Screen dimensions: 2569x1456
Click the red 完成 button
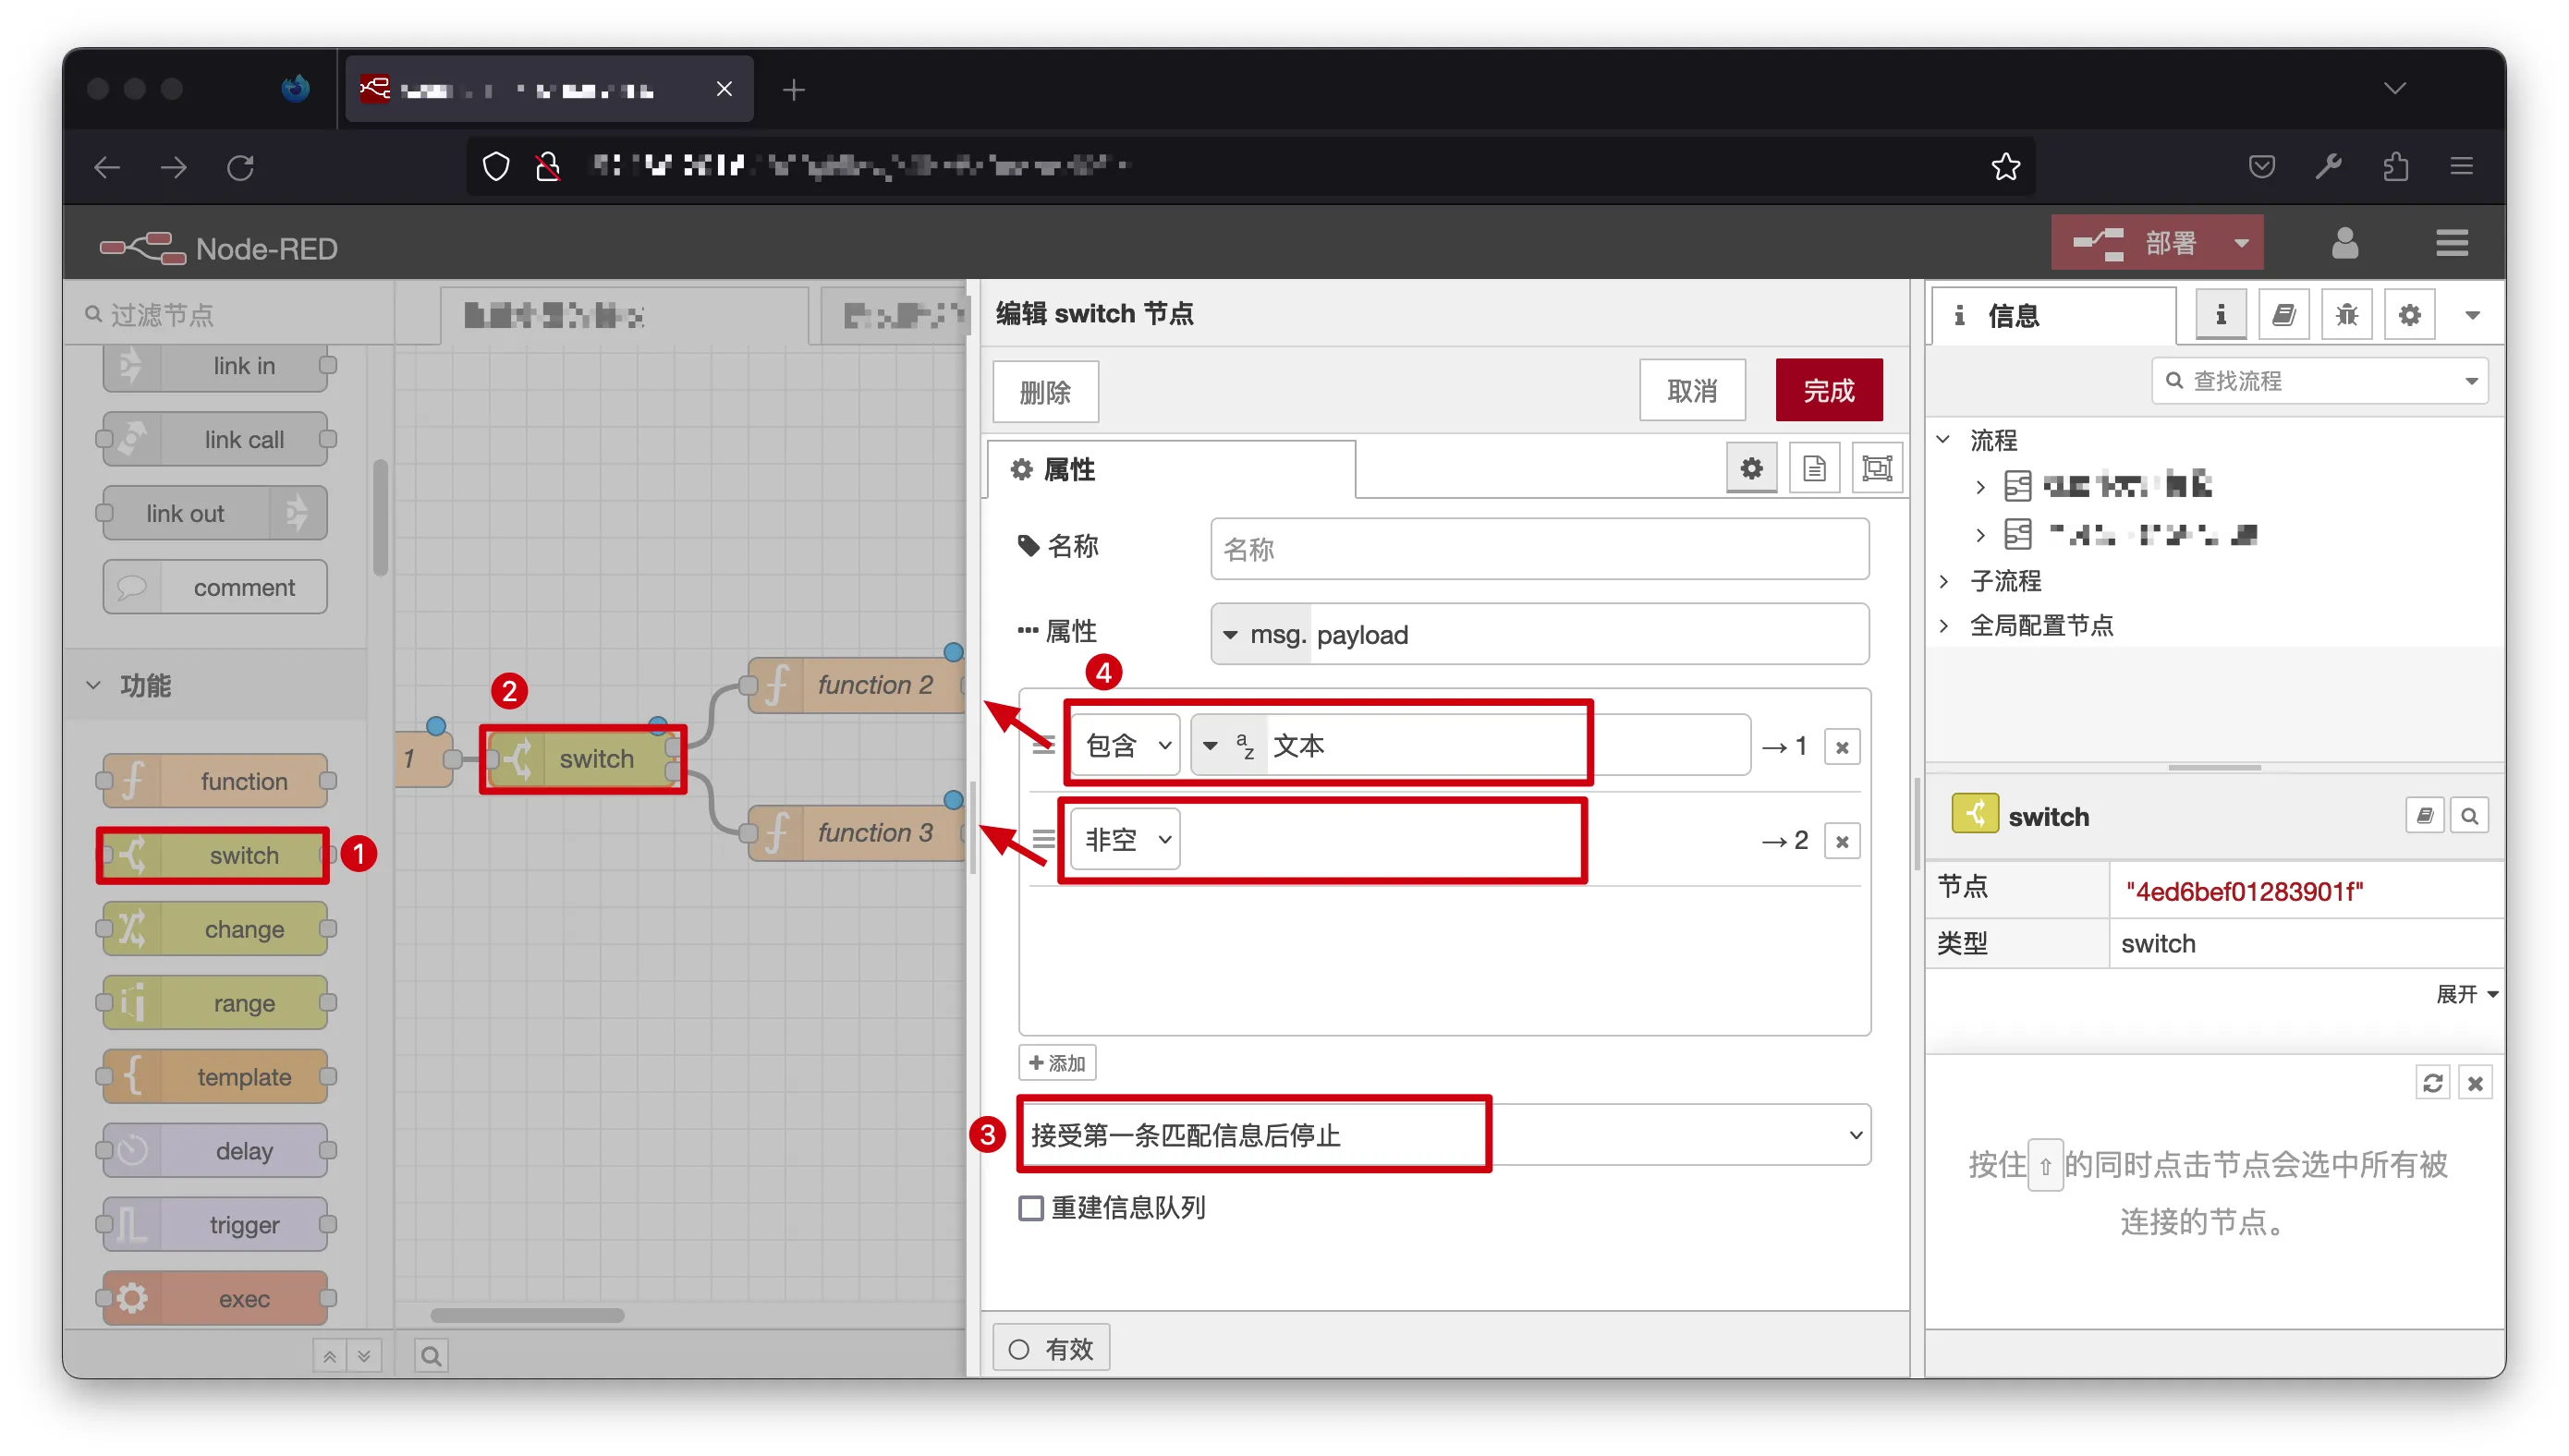(1827, 391)
